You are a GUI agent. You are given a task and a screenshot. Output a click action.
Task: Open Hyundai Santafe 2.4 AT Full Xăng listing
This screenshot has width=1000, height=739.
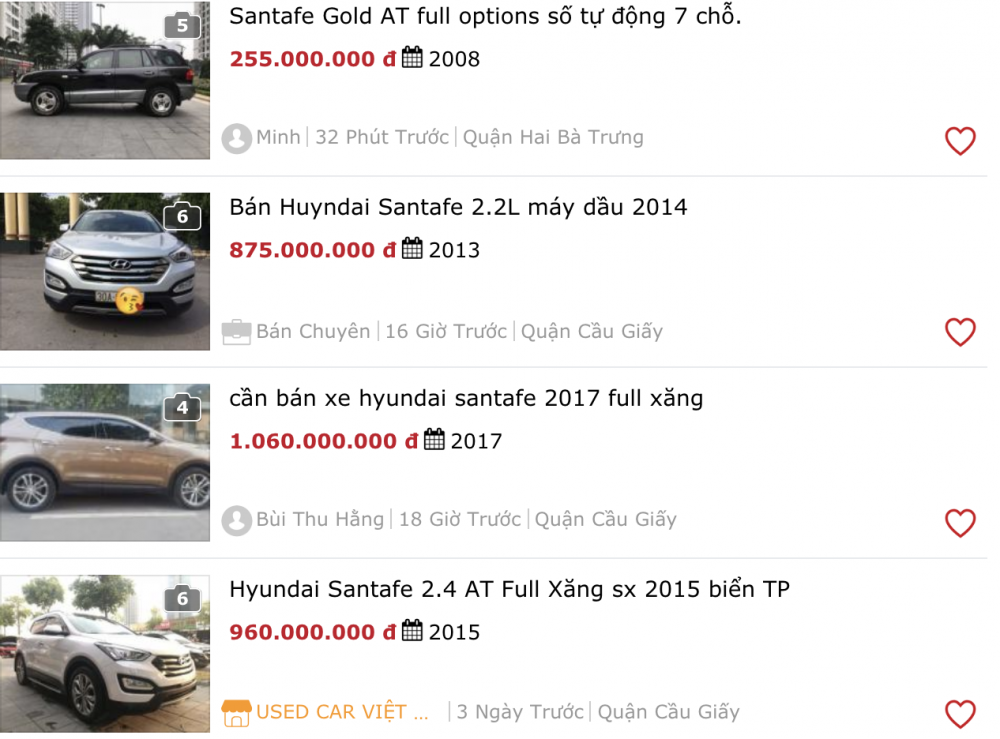tap(509, 589)
